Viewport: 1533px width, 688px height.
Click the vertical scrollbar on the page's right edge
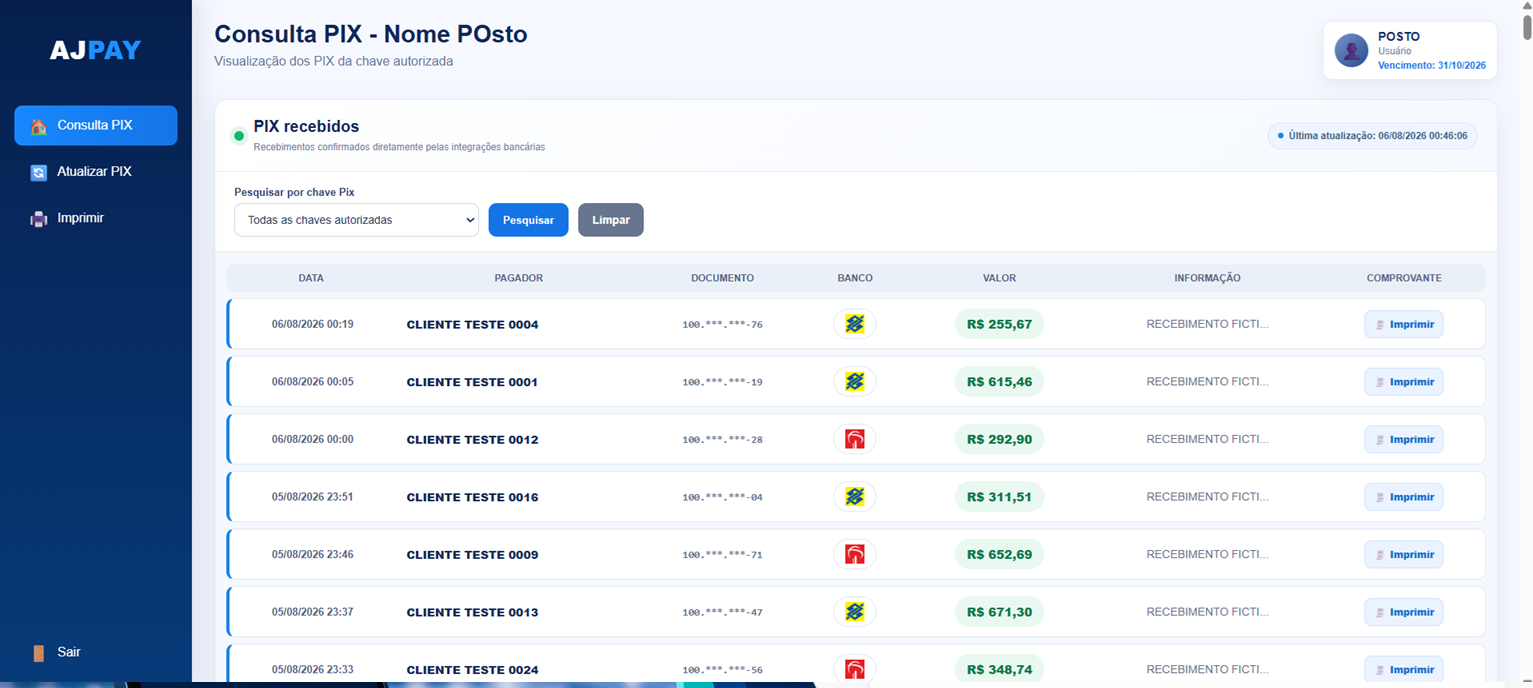[x=1526, y=30]
